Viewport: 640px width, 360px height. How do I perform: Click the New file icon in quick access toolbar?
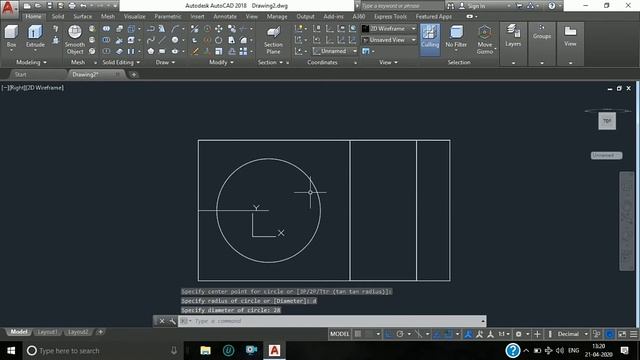(27, 6)
